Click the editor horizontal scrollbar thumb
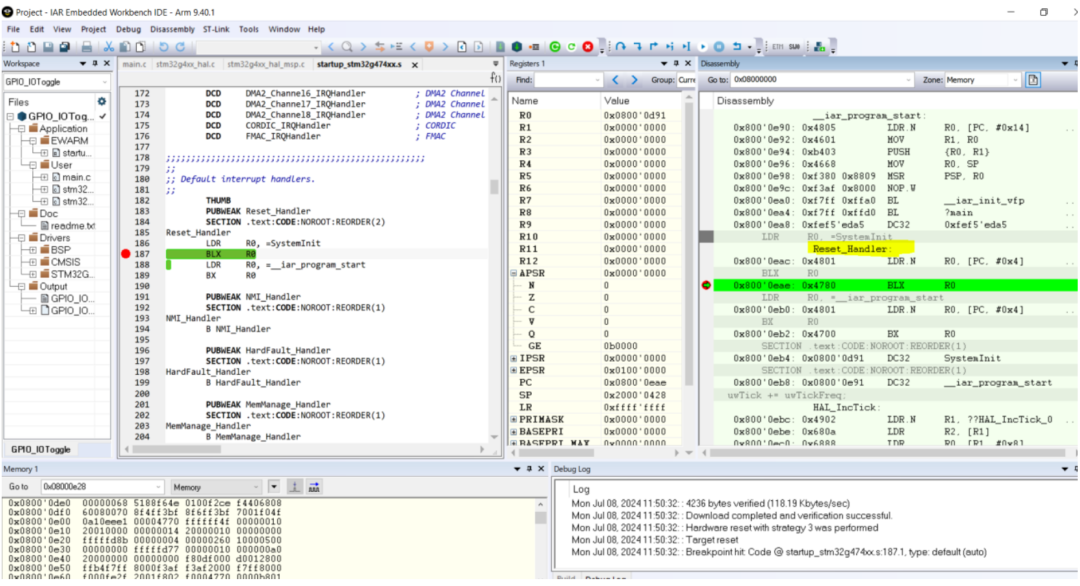1080x586 pixels. click(177, 450)
